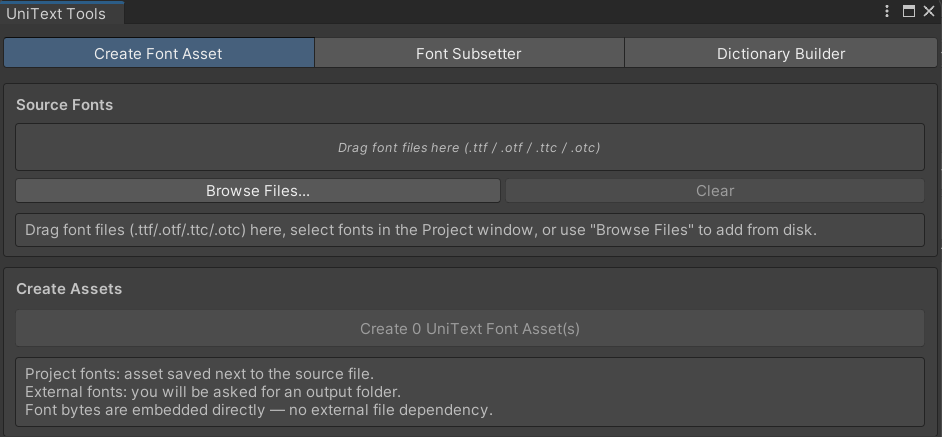Open the three-dot window options menu

[x=887, y=11]
